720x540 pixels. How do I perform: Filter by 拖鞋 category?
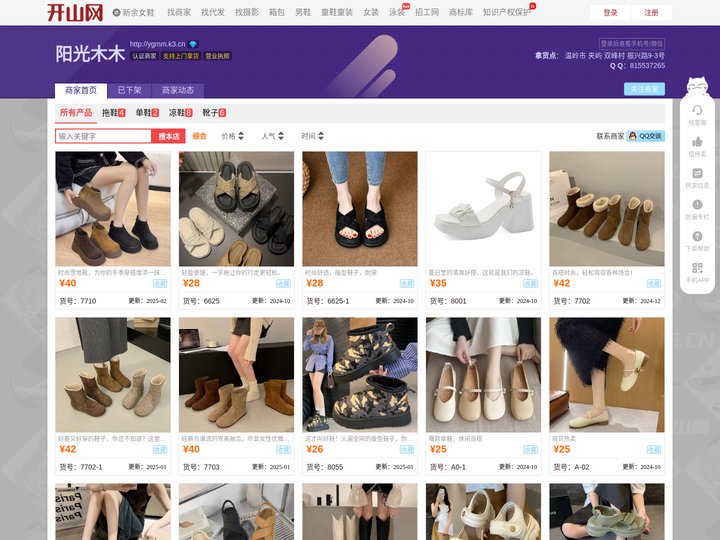[x=113, y=112]
